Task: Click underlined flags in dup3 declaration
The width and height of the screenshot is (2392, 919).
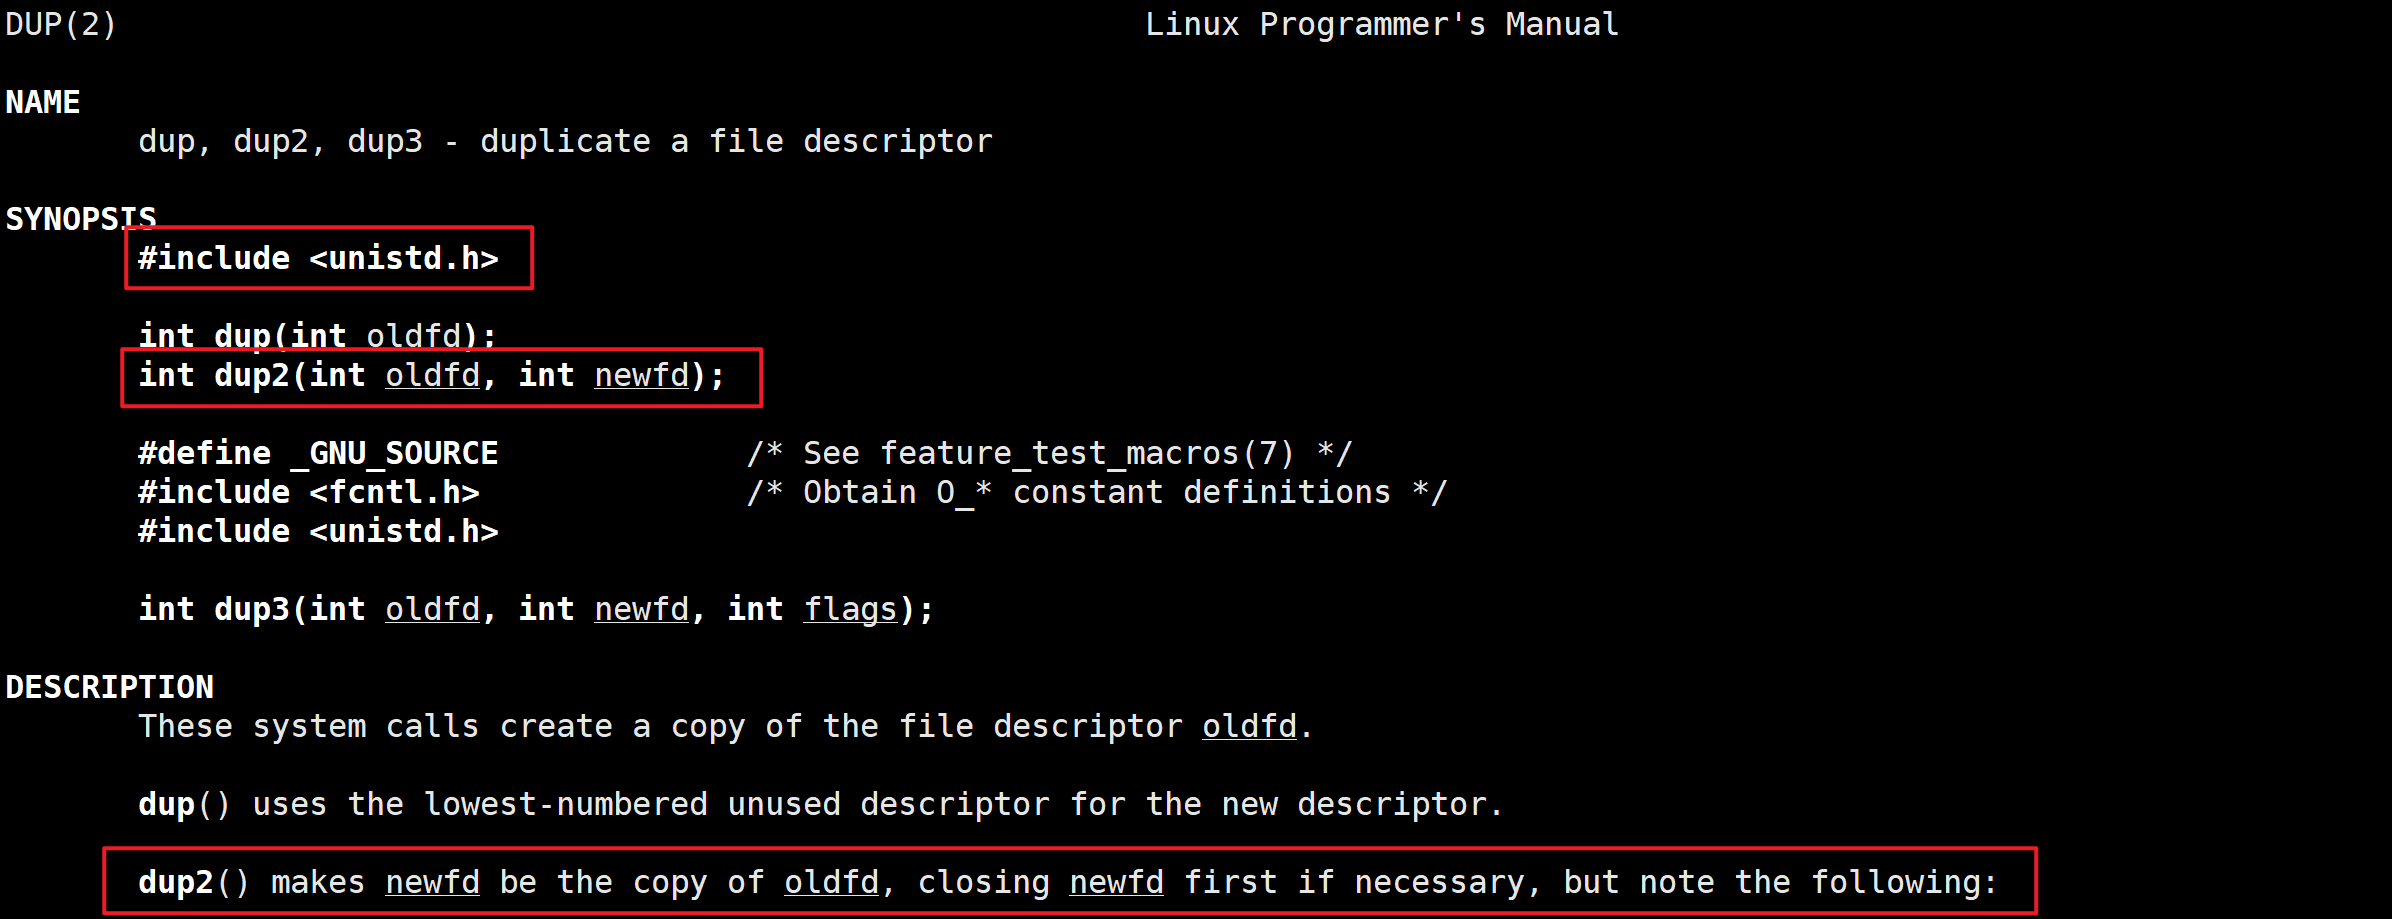Action: [x=851, y=609]
